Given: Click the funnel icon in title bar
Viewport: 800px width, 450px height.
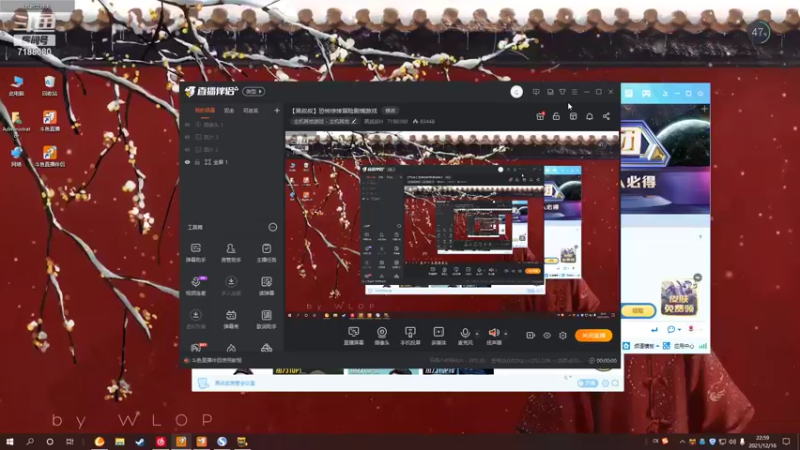Looking at the screenshot, I should click(x=562, y=92).
